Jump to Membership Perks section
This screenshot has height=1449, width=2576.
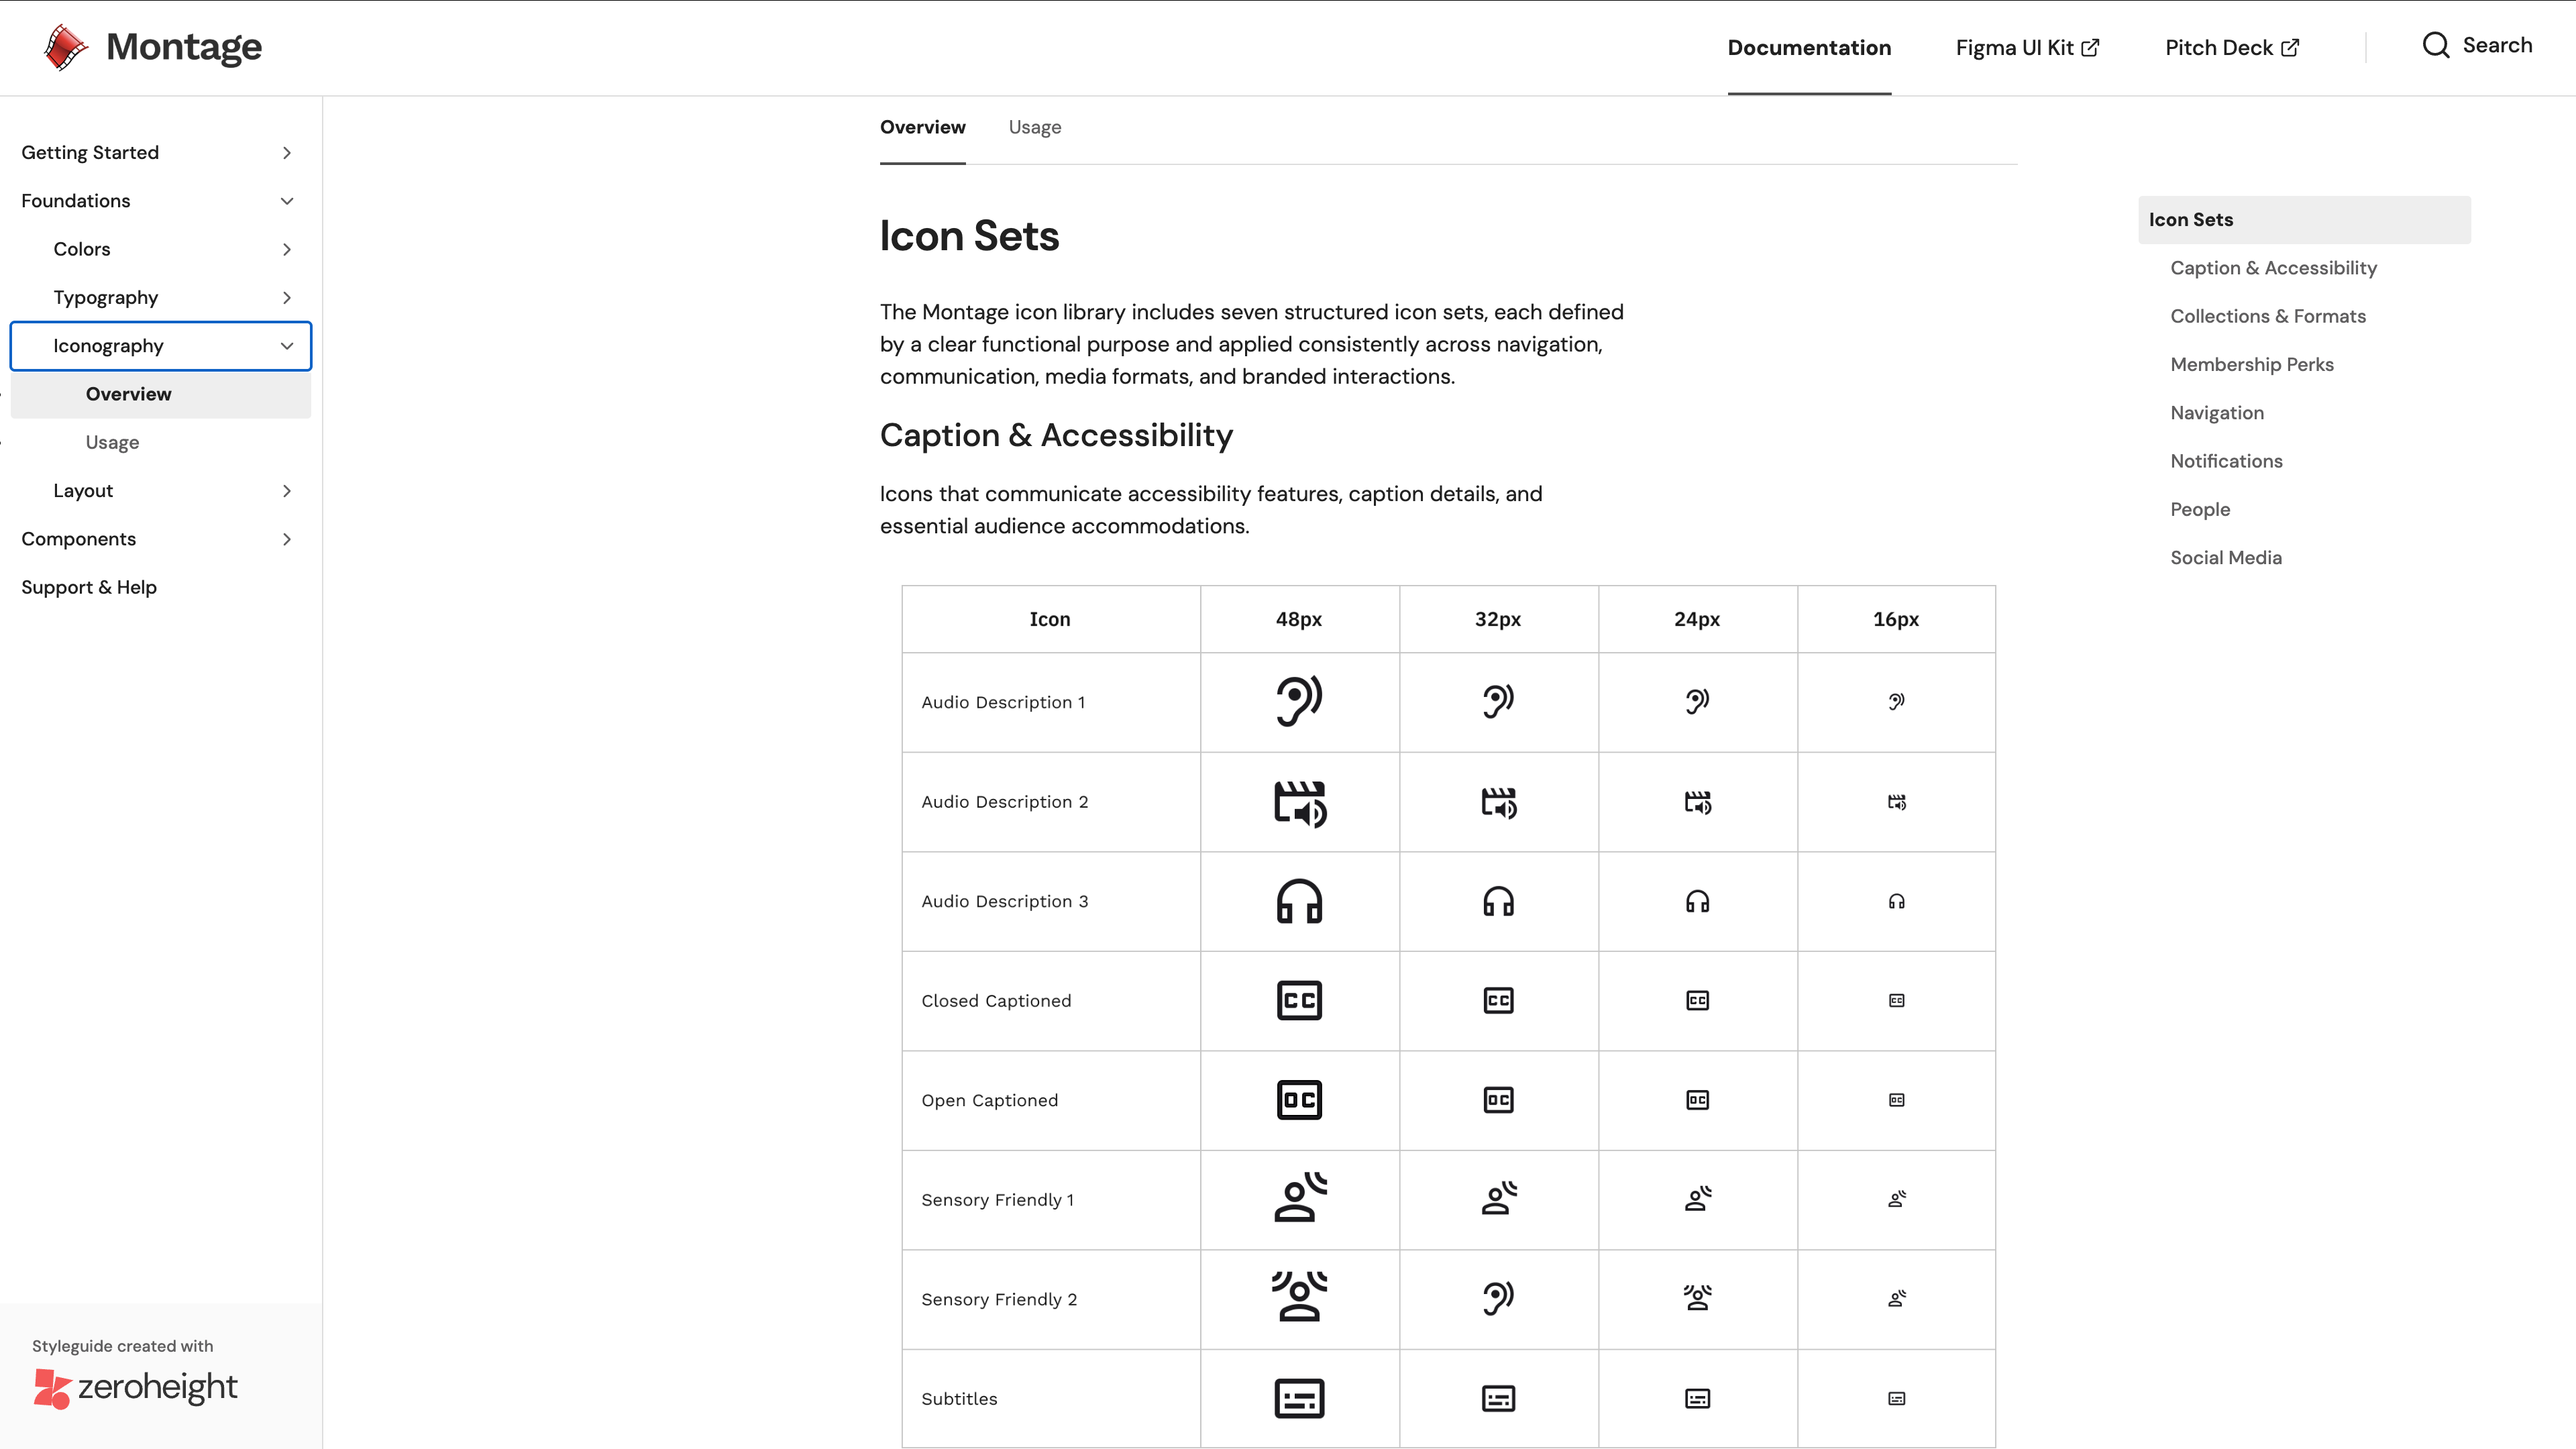click(2251, 365)
